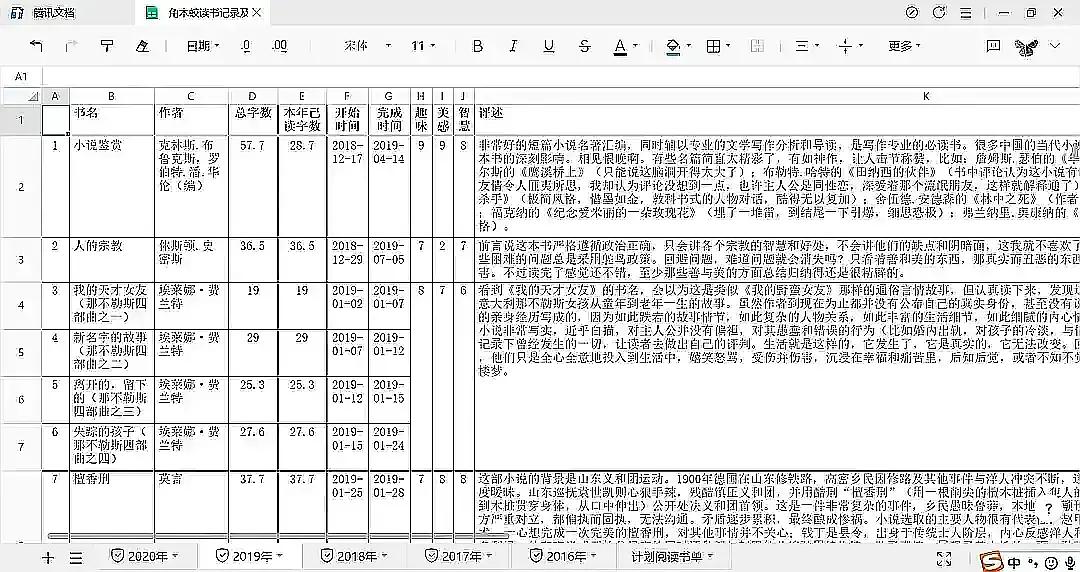Image resolution: width=1080 pixels, height=572 pixels.
Task: Apply the font color with the A icon
Action: click(619, 46)
